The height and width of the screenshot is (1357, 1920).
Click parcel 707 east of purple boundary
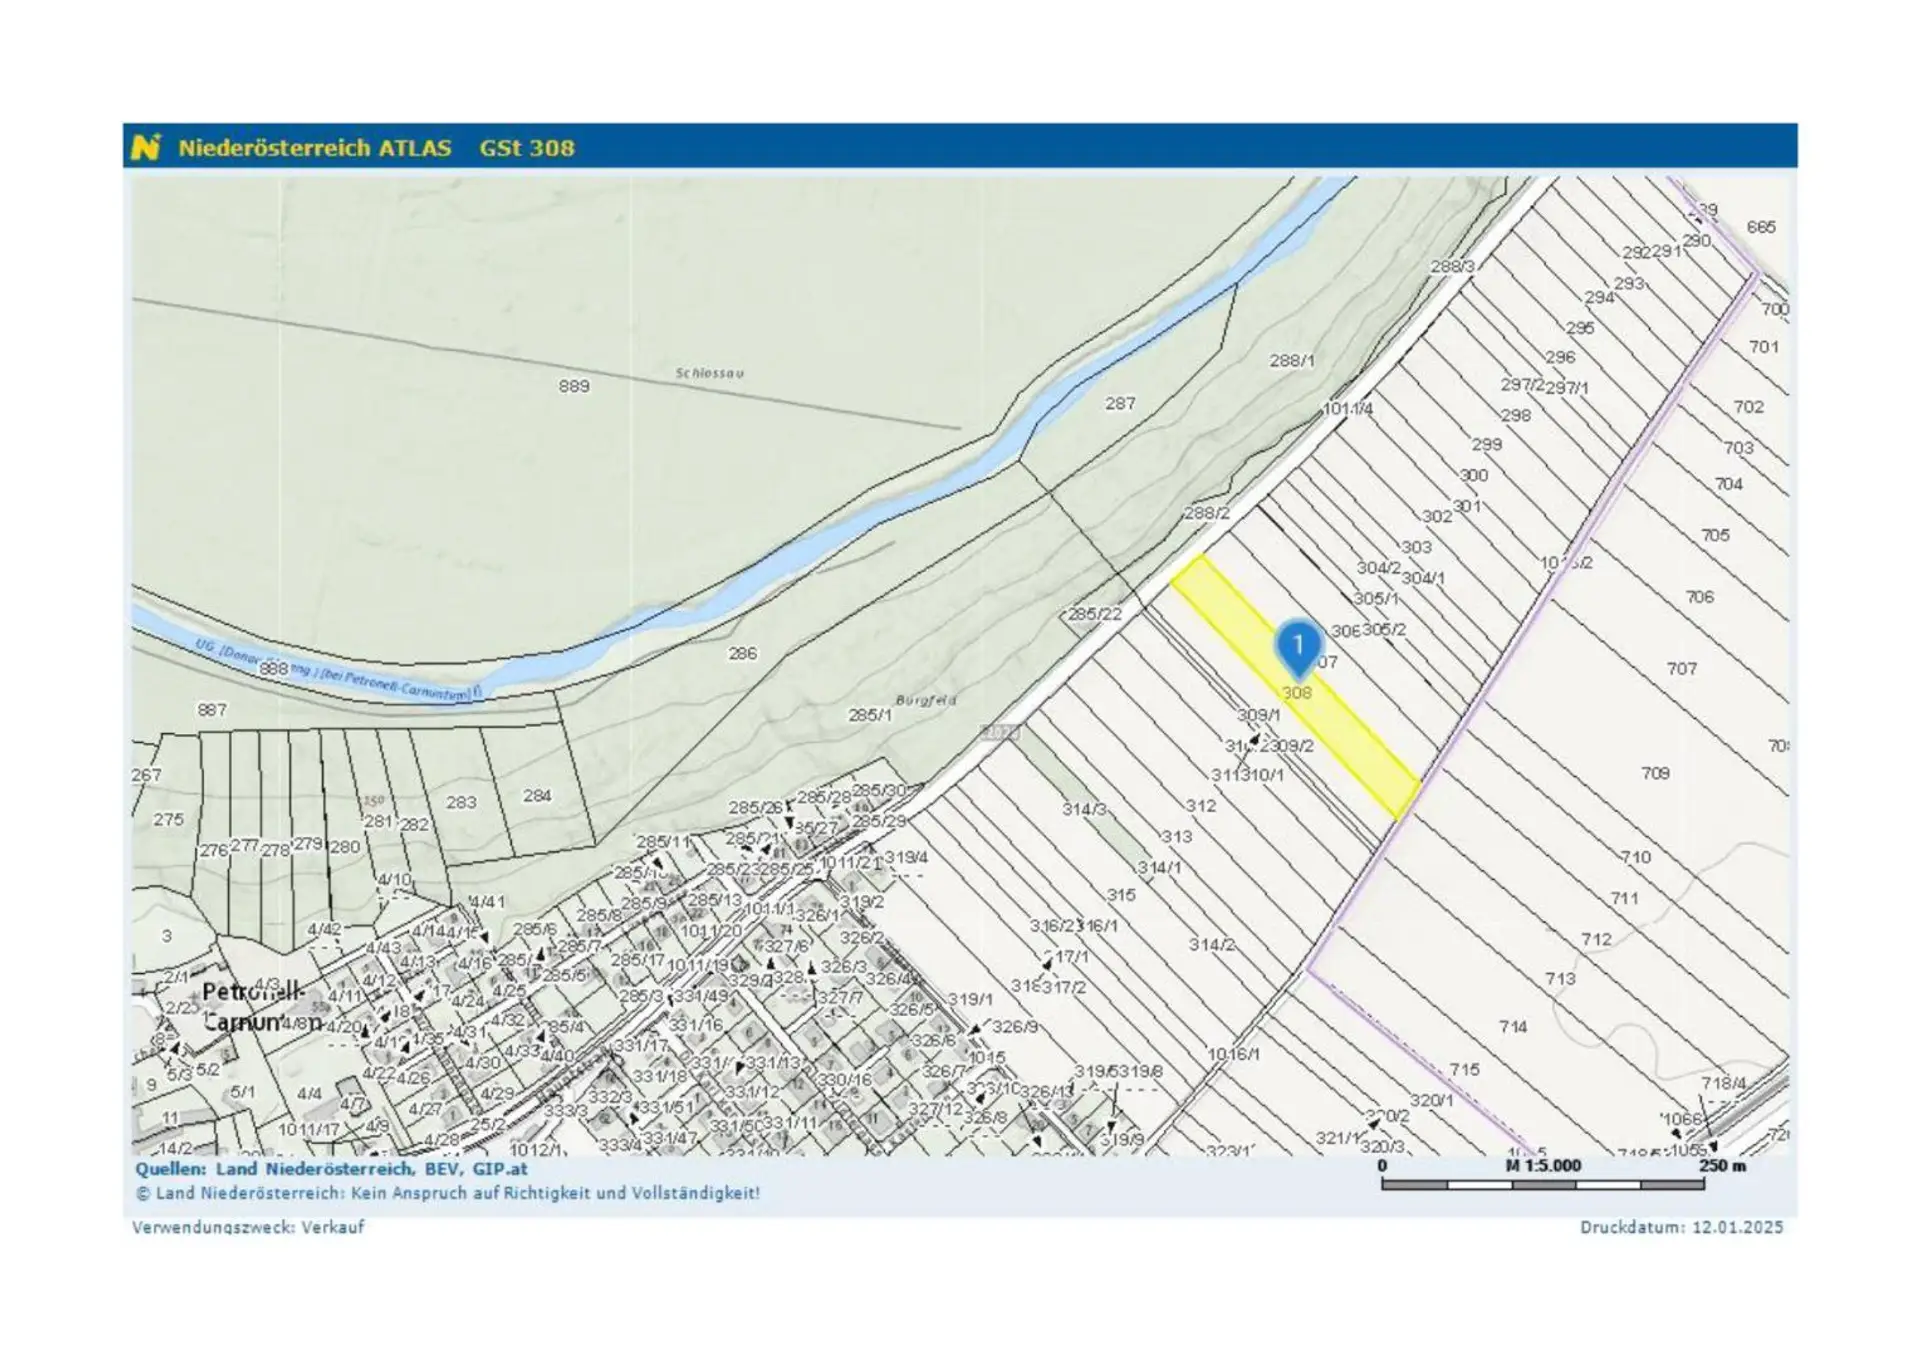(x=1681, y=668)
